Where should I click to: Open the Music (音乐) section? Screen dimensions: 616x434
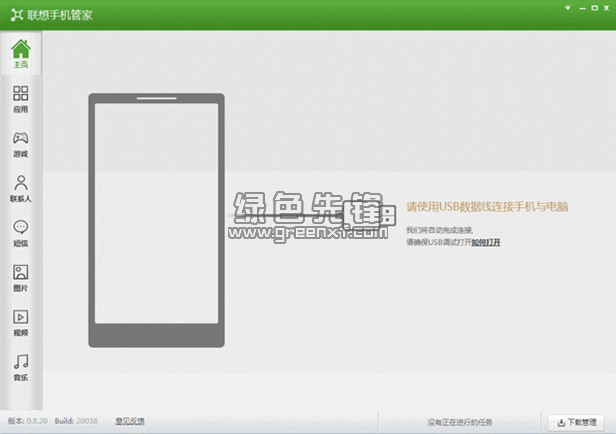21,368
